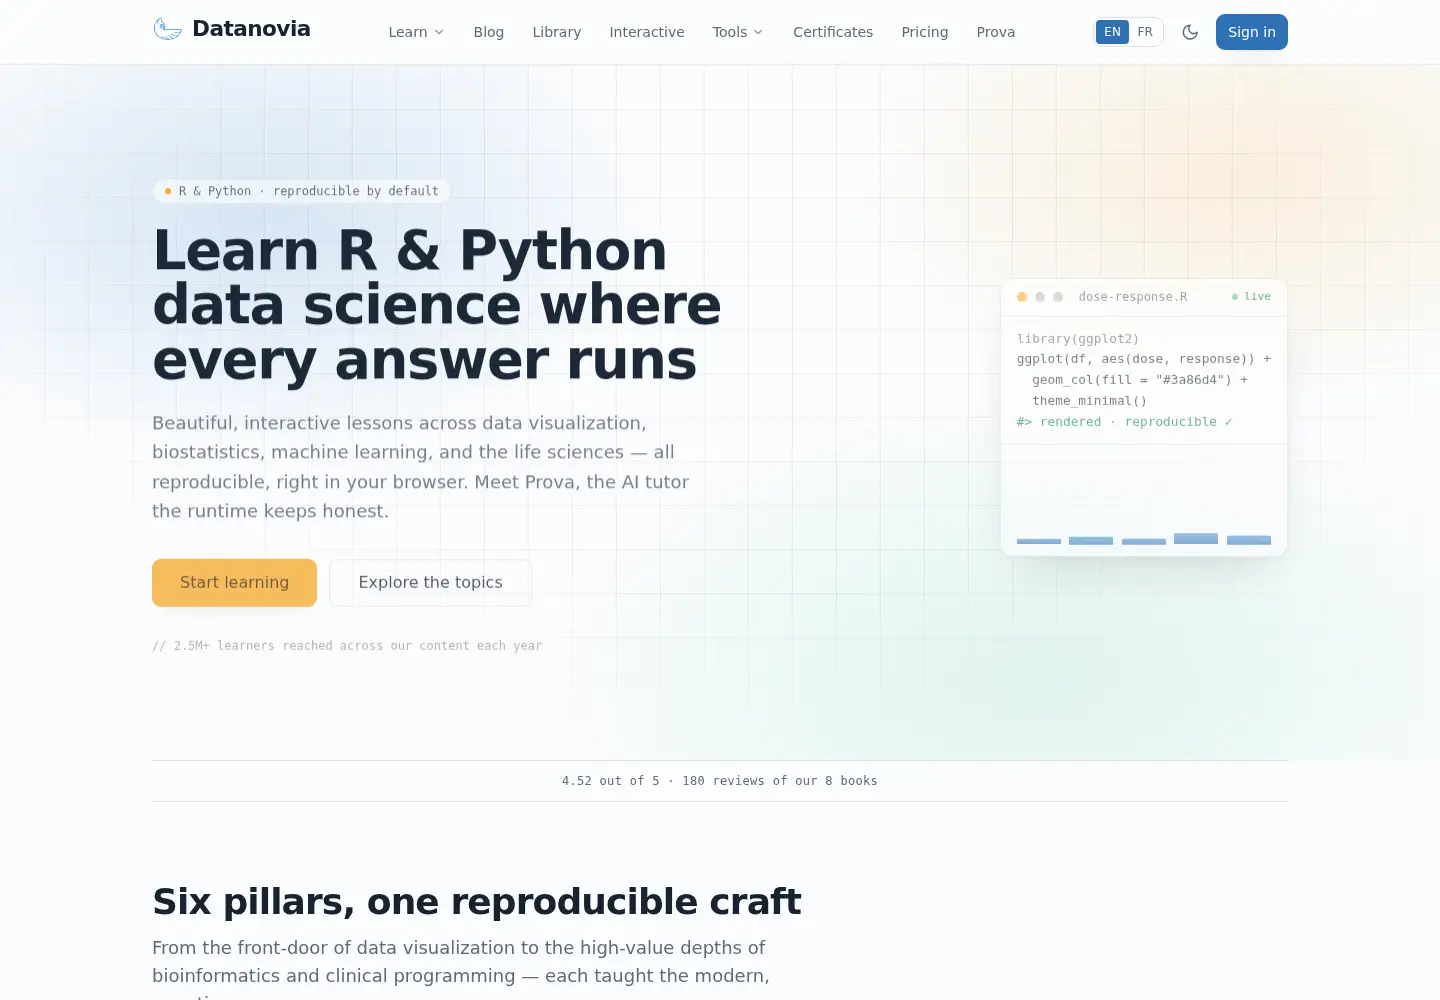Click the Sign in button

pos(1252,32)
